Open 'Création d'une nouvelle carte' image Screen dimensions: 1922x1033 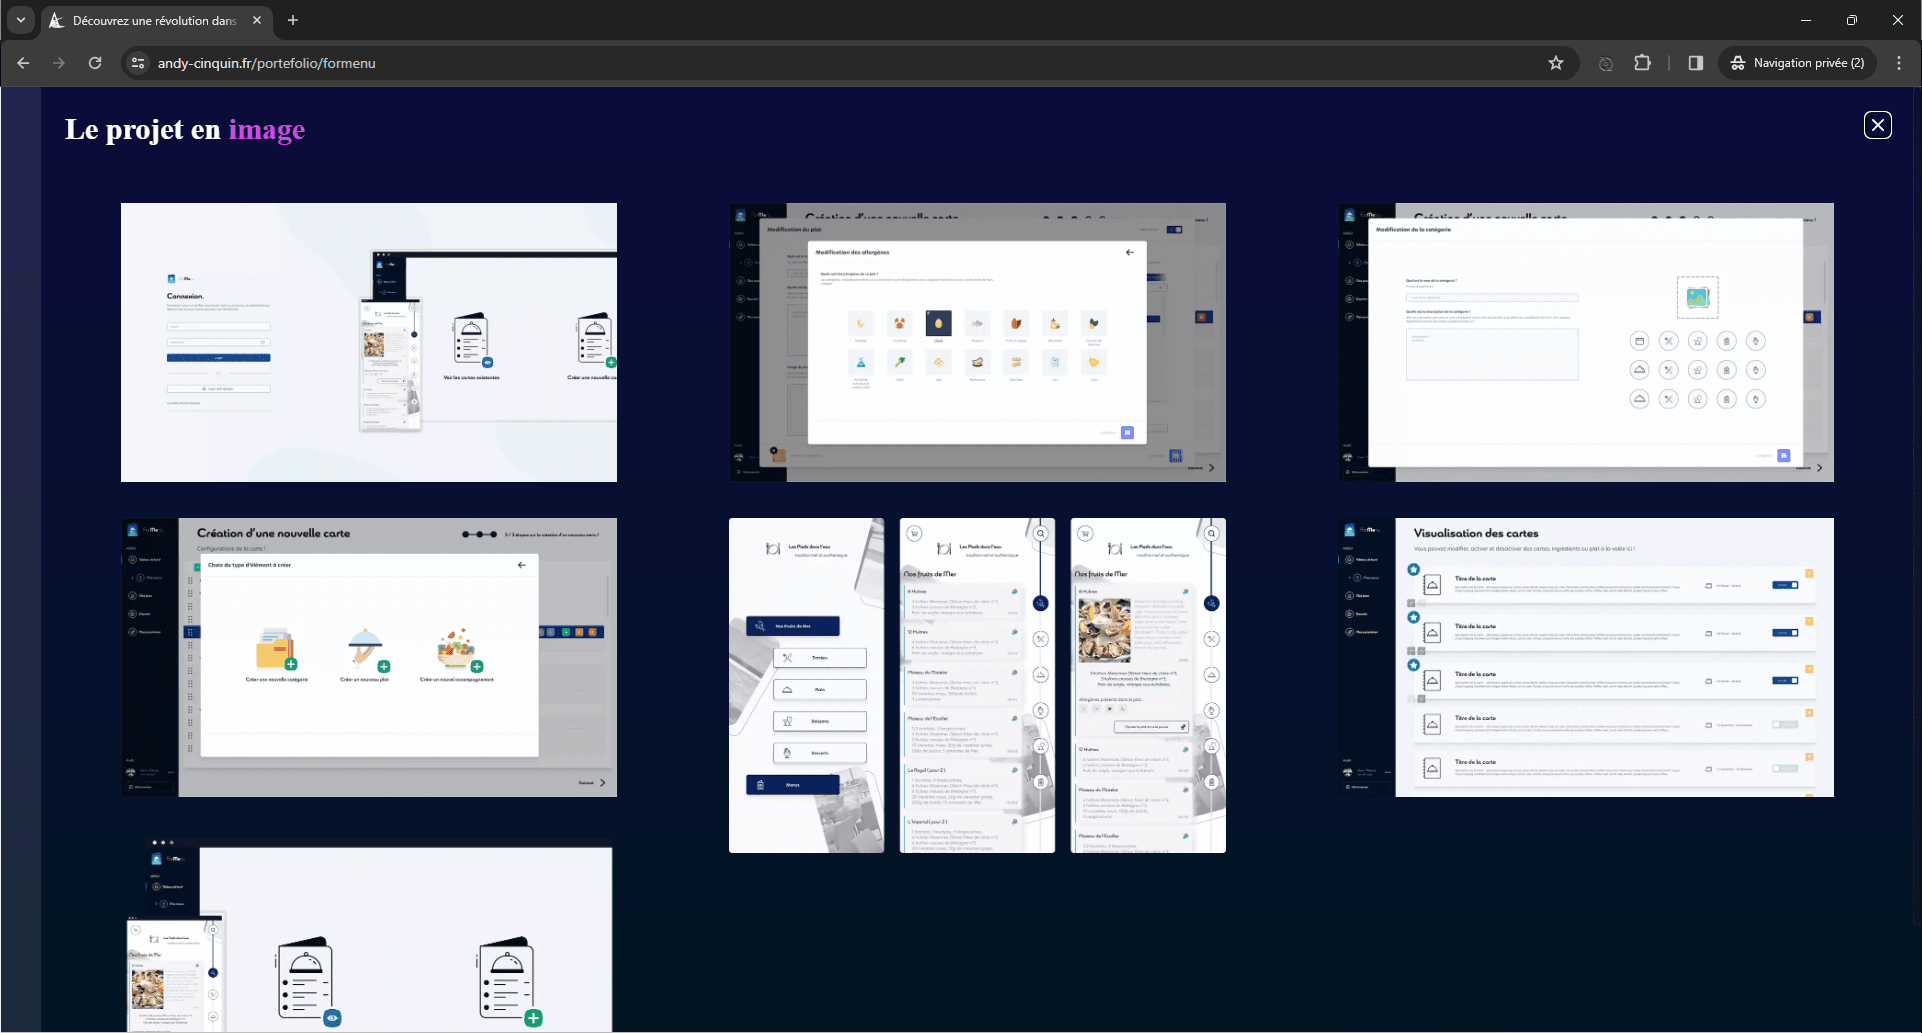point(368,657)
